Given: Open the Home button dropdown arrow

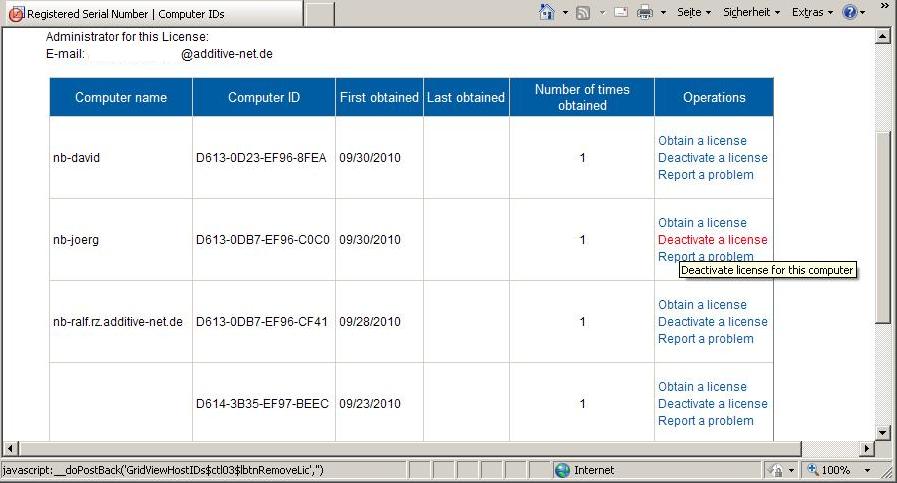Looking at the screenshot, I should point(565,13).
